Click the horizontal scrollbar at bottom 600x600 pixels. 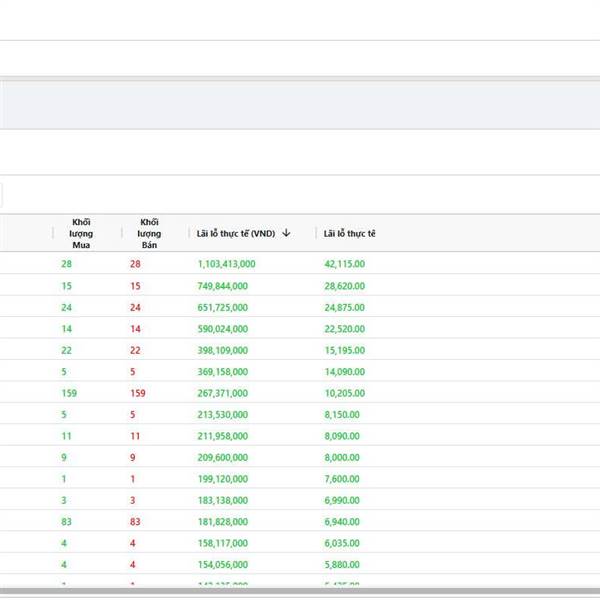(300, 591)
